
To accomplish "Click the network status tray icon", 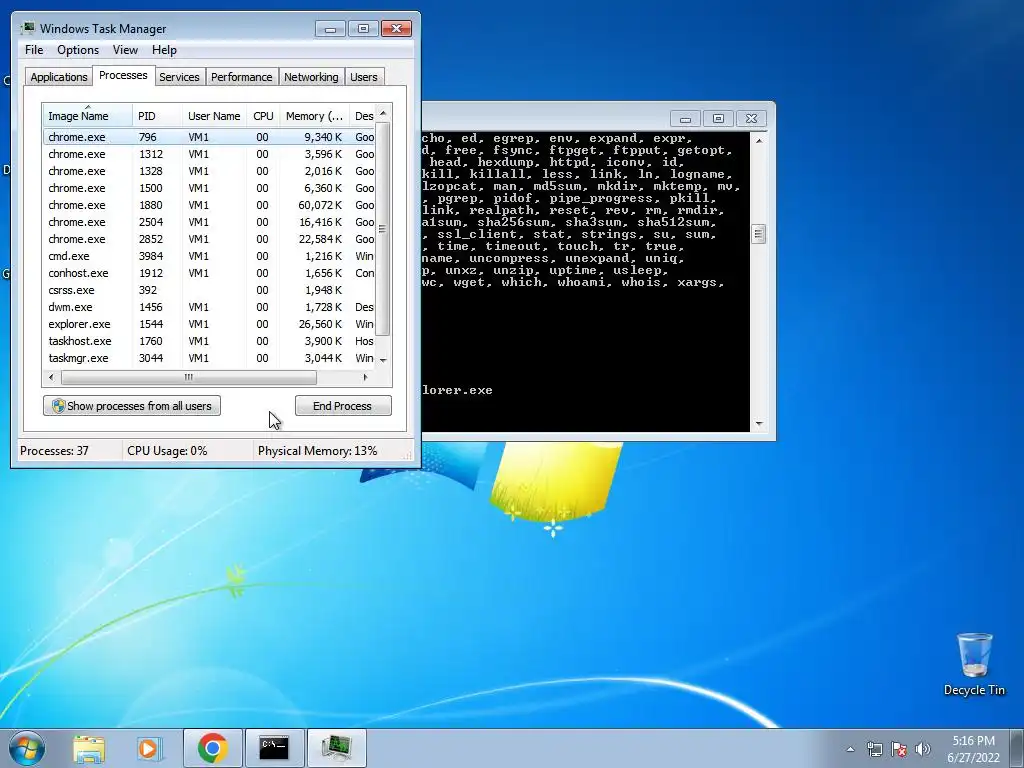I will click(874, 749).
